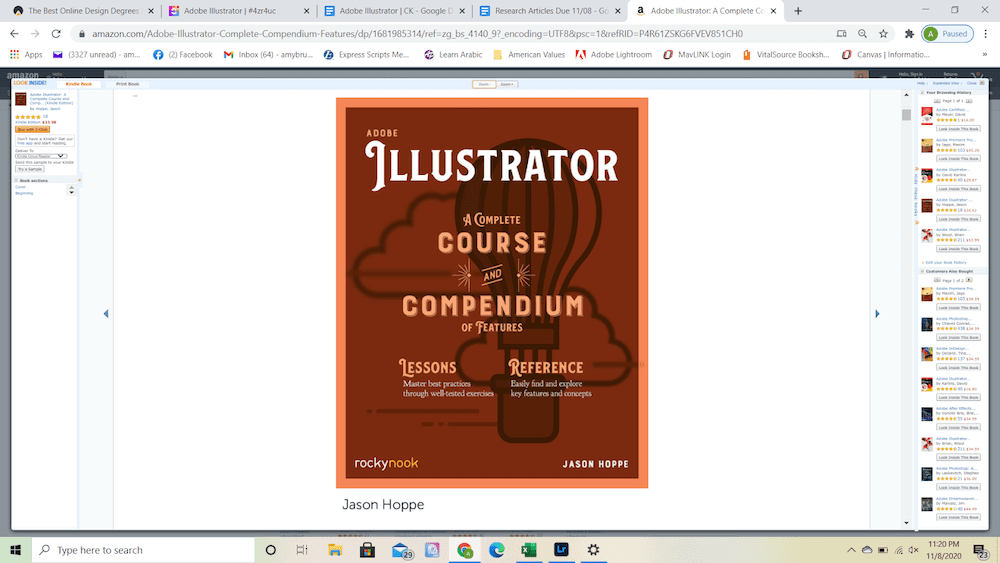
Task: Open the Chrome zoom magnifier icon in address bar
Action: tap(862, 34)
